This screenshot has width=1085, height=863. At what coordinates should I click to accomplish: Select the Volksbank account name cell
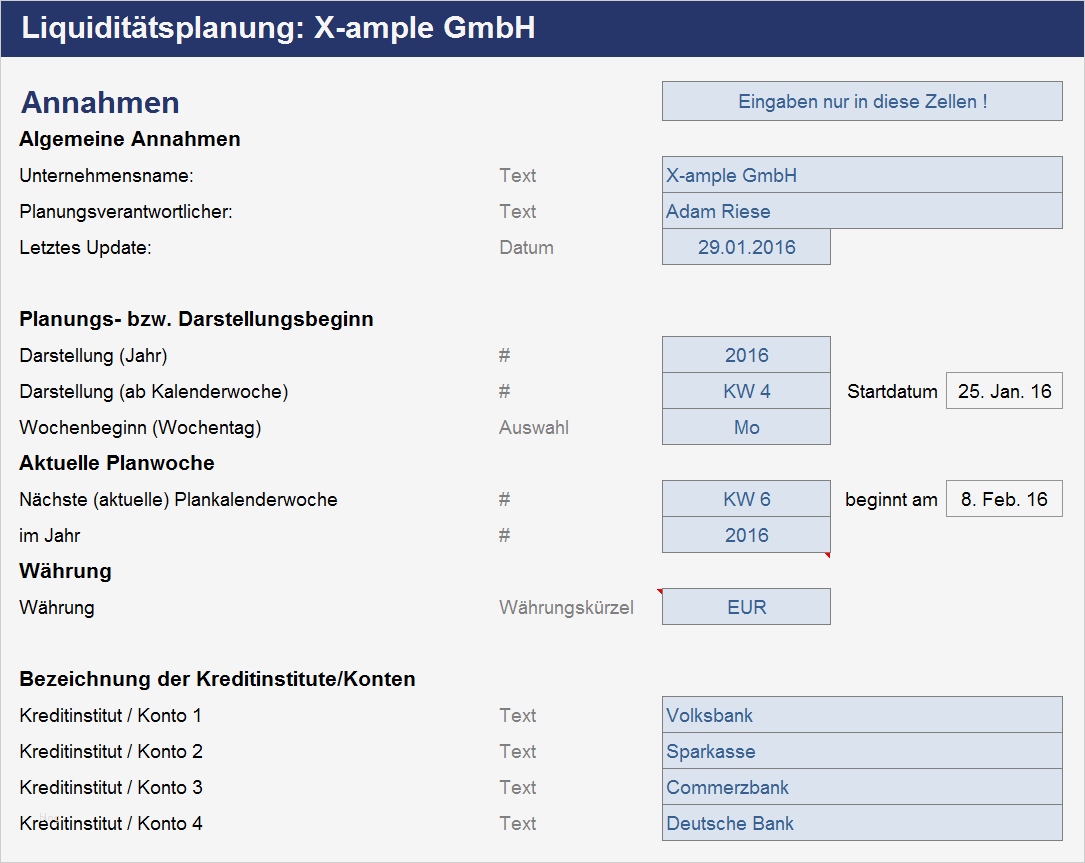tap(861, 715)
